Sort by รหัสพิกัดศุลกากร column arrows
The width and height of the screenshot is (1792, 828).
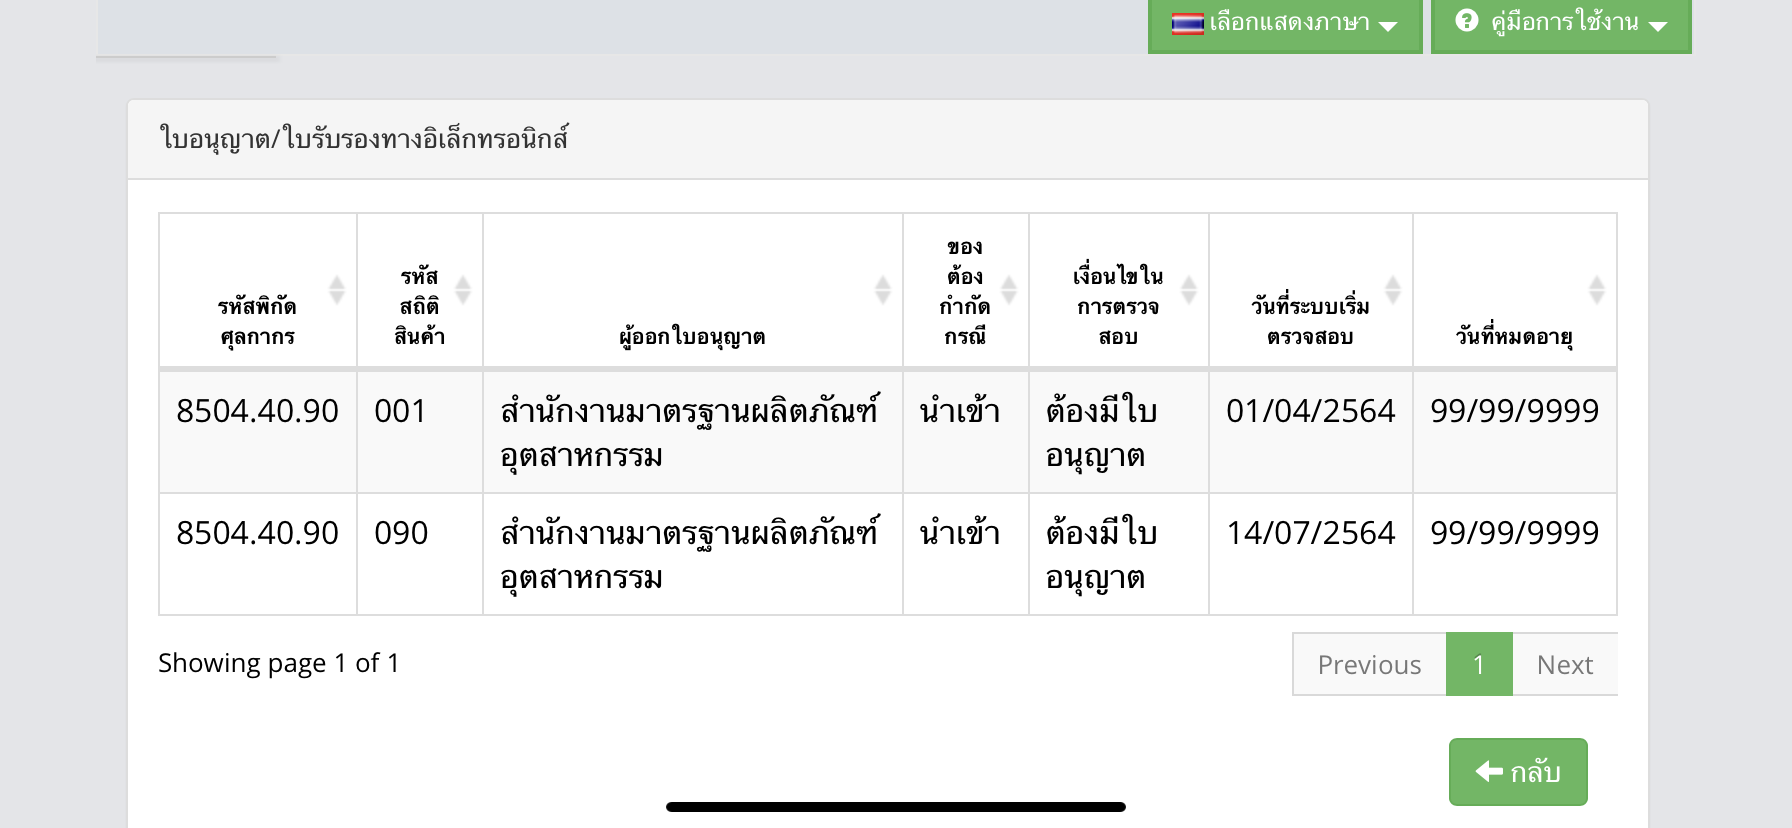[337, 290]
